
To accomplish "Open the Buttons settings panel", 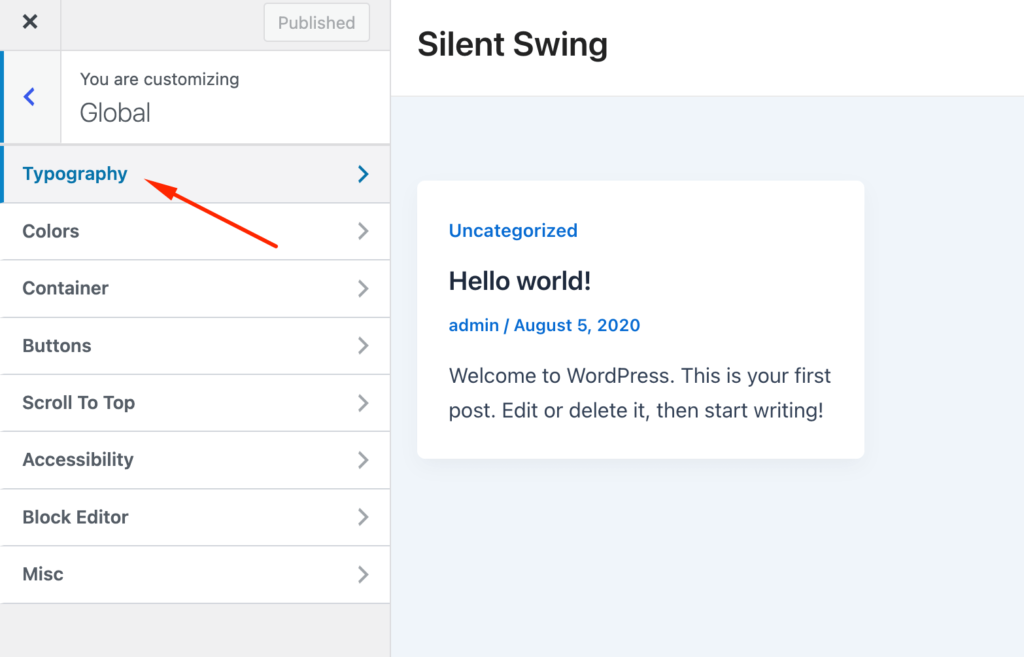I will tap(57, 346).
